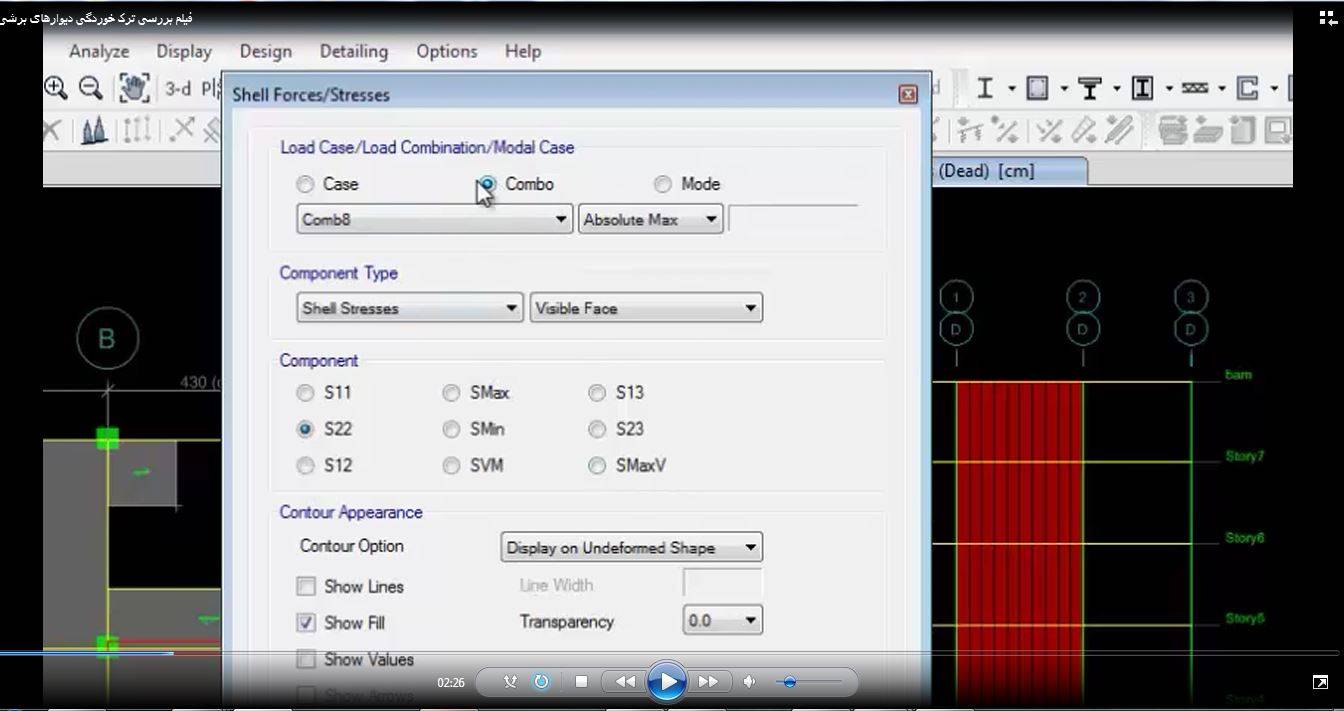Enable the Show Lines checkbox
The image size is (1344, 711).
306,586
